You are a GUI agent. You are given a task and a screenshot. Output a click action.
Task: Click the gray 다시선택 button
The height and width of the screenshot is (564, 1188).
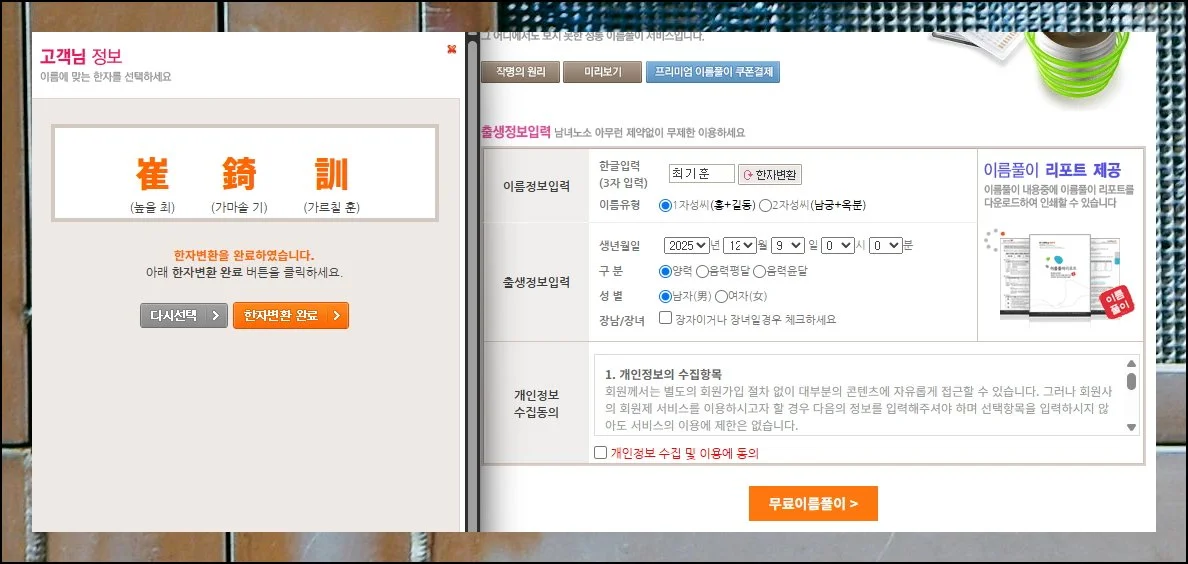pyautogui.click(x=184, y=316)
